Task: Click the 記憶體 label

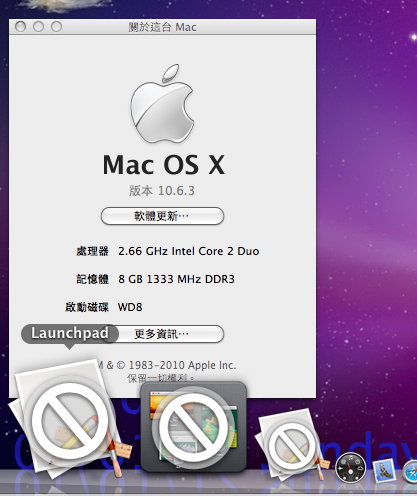Action: tap(92, 279)
